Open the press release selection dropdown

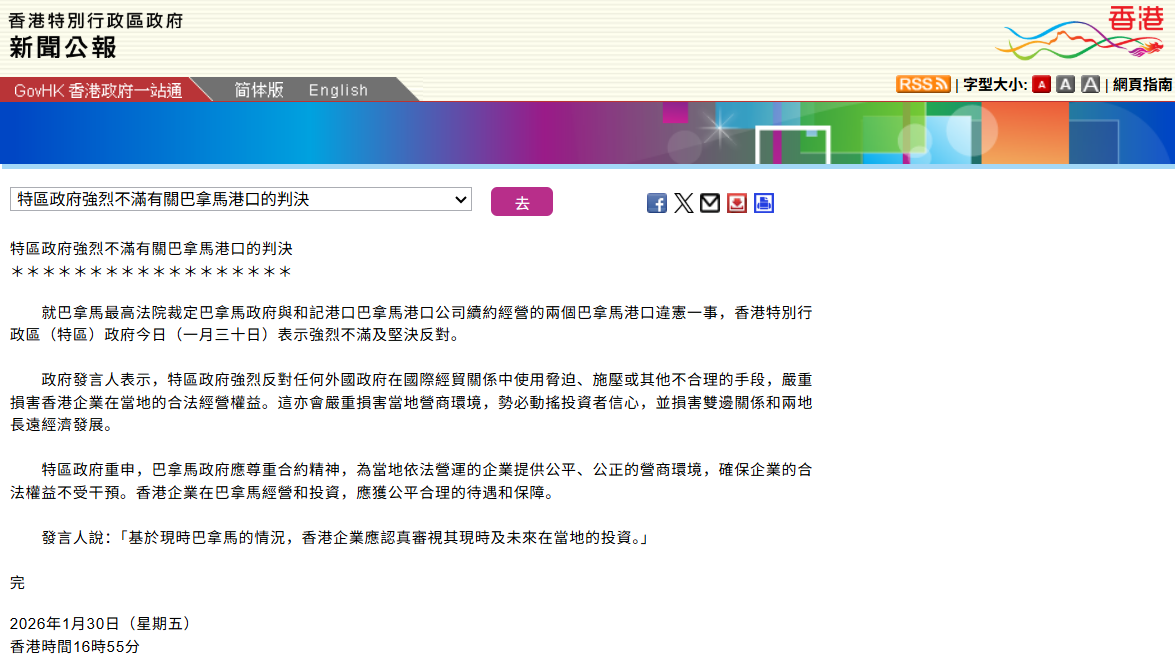pyautogui.click(x=238, y=199)
